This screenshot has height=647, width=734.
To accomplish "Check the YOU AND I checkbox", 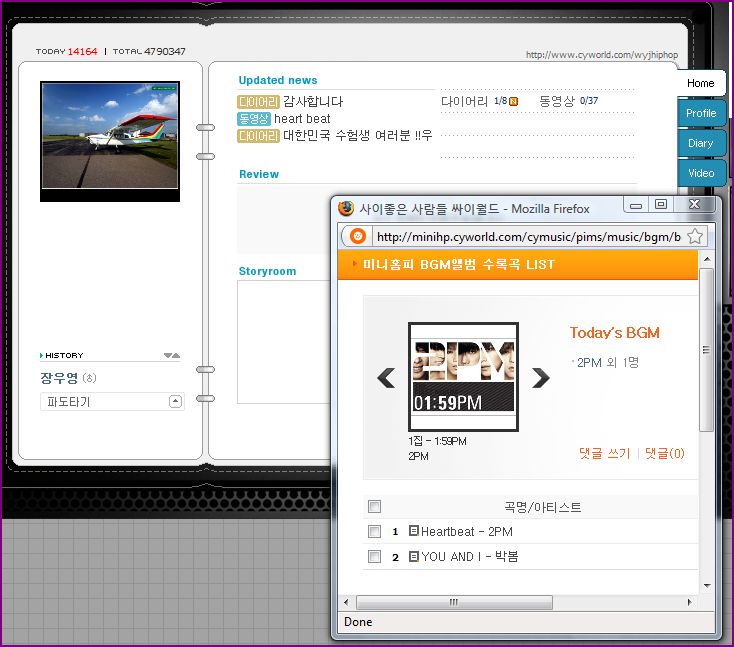I will (374, 556).
